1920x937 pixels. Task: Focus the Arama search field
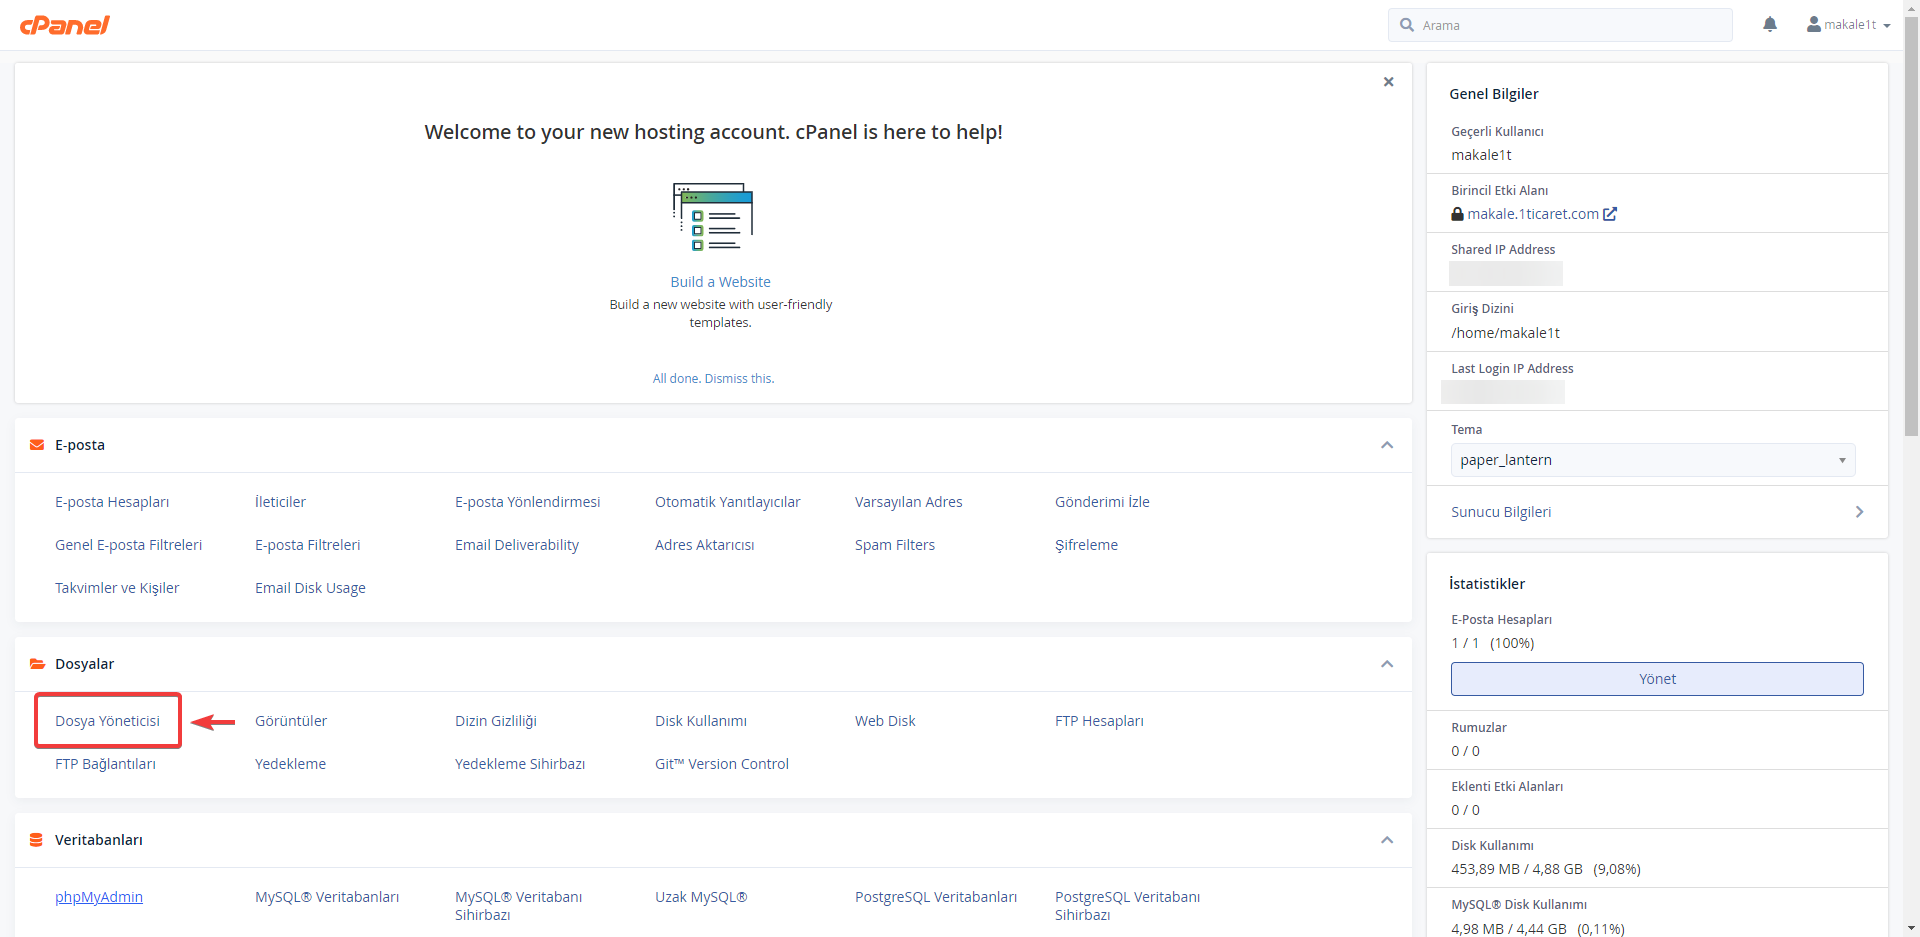(x=1560, y=25)
